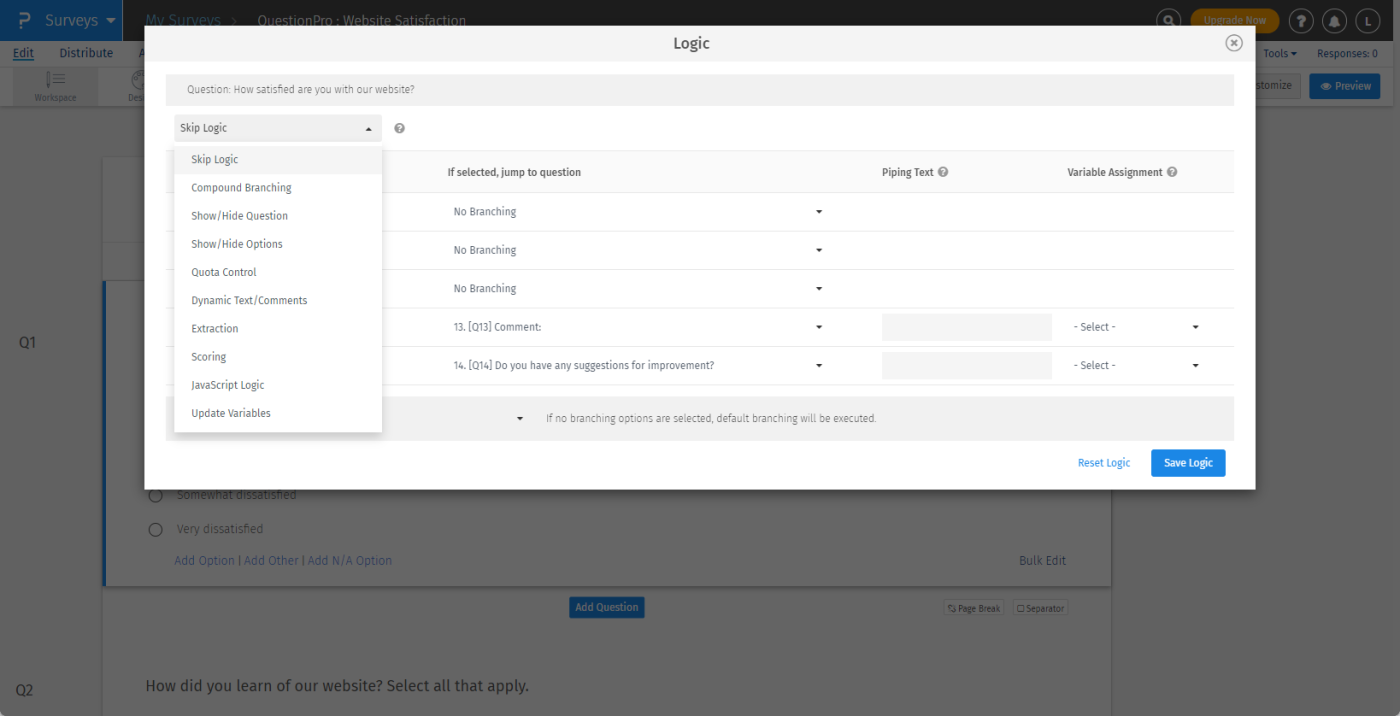Open the search icon in top bar
The width and height of the screenshot is (1400, 716).
tap(1168, 20)
